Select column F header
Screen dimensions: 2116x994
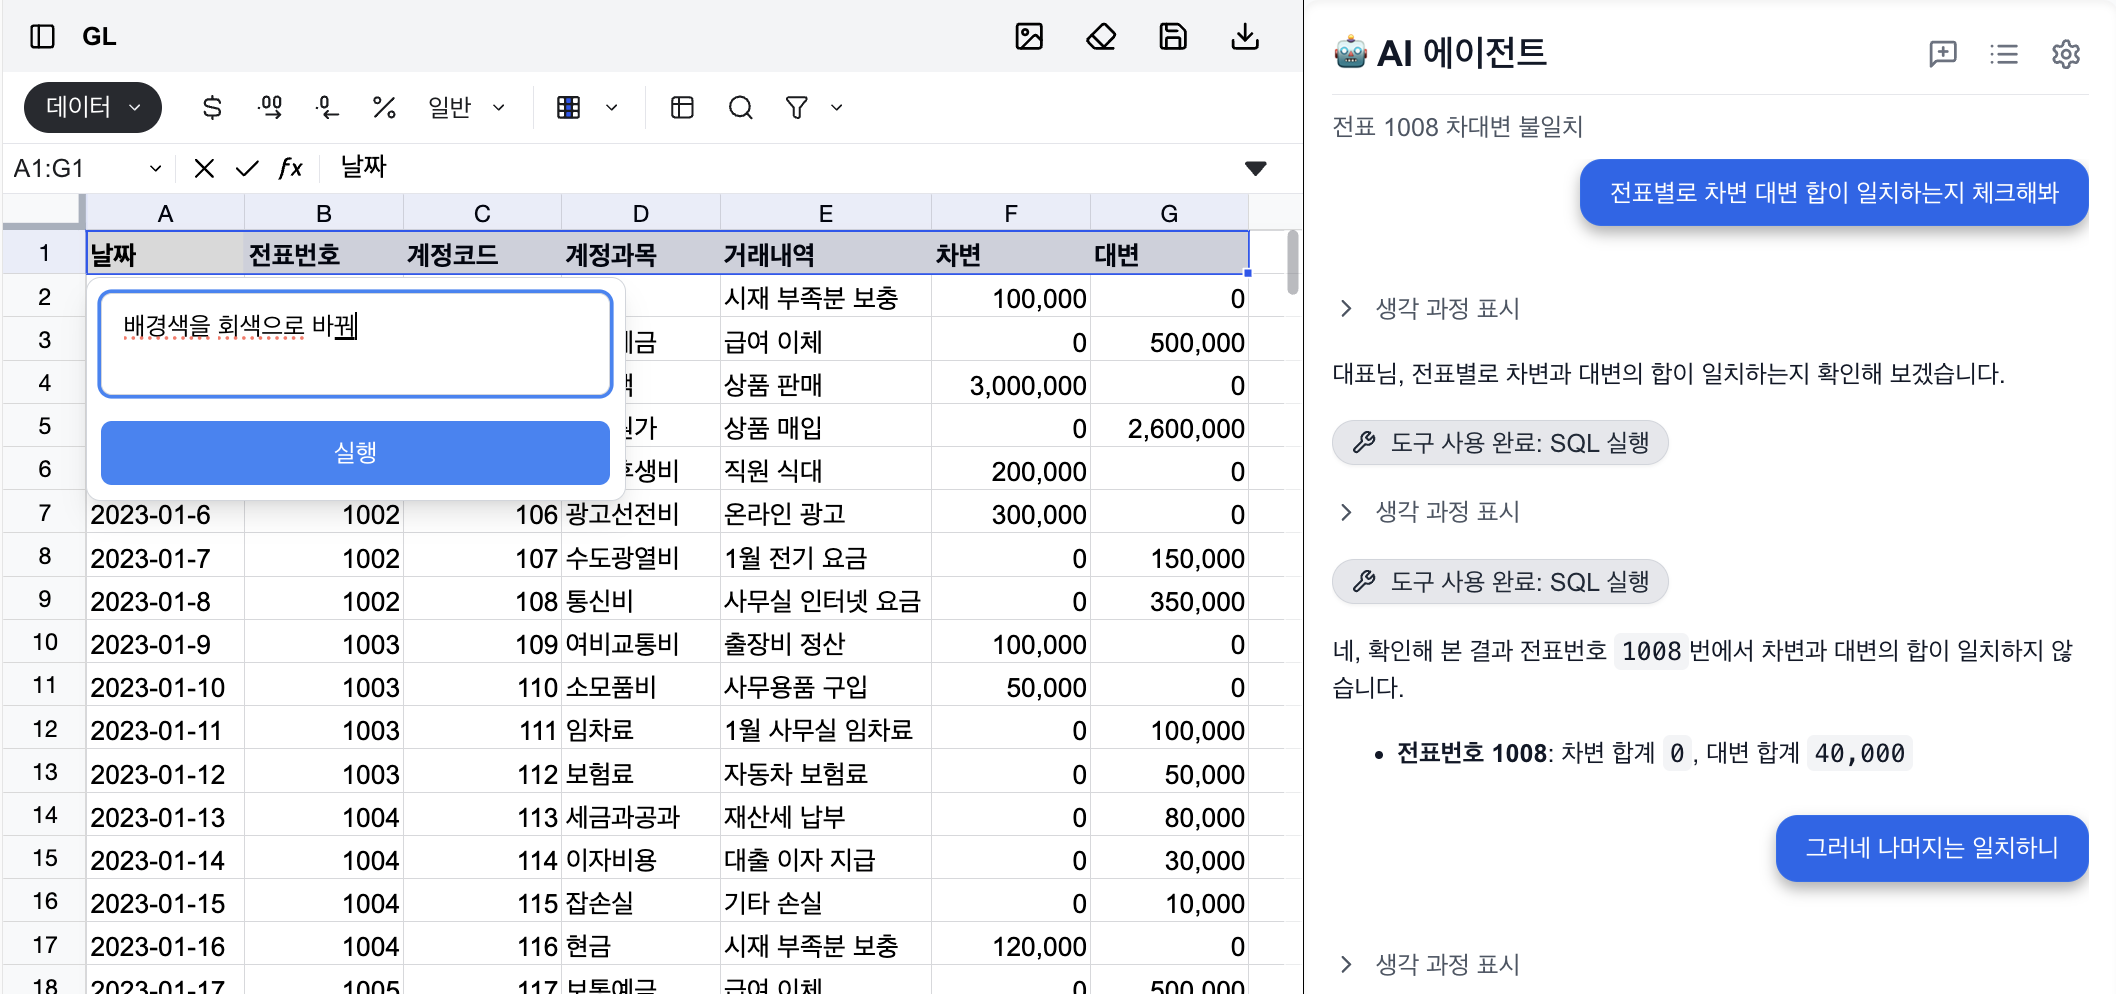pyautogui.click(x=1010, y=213)
